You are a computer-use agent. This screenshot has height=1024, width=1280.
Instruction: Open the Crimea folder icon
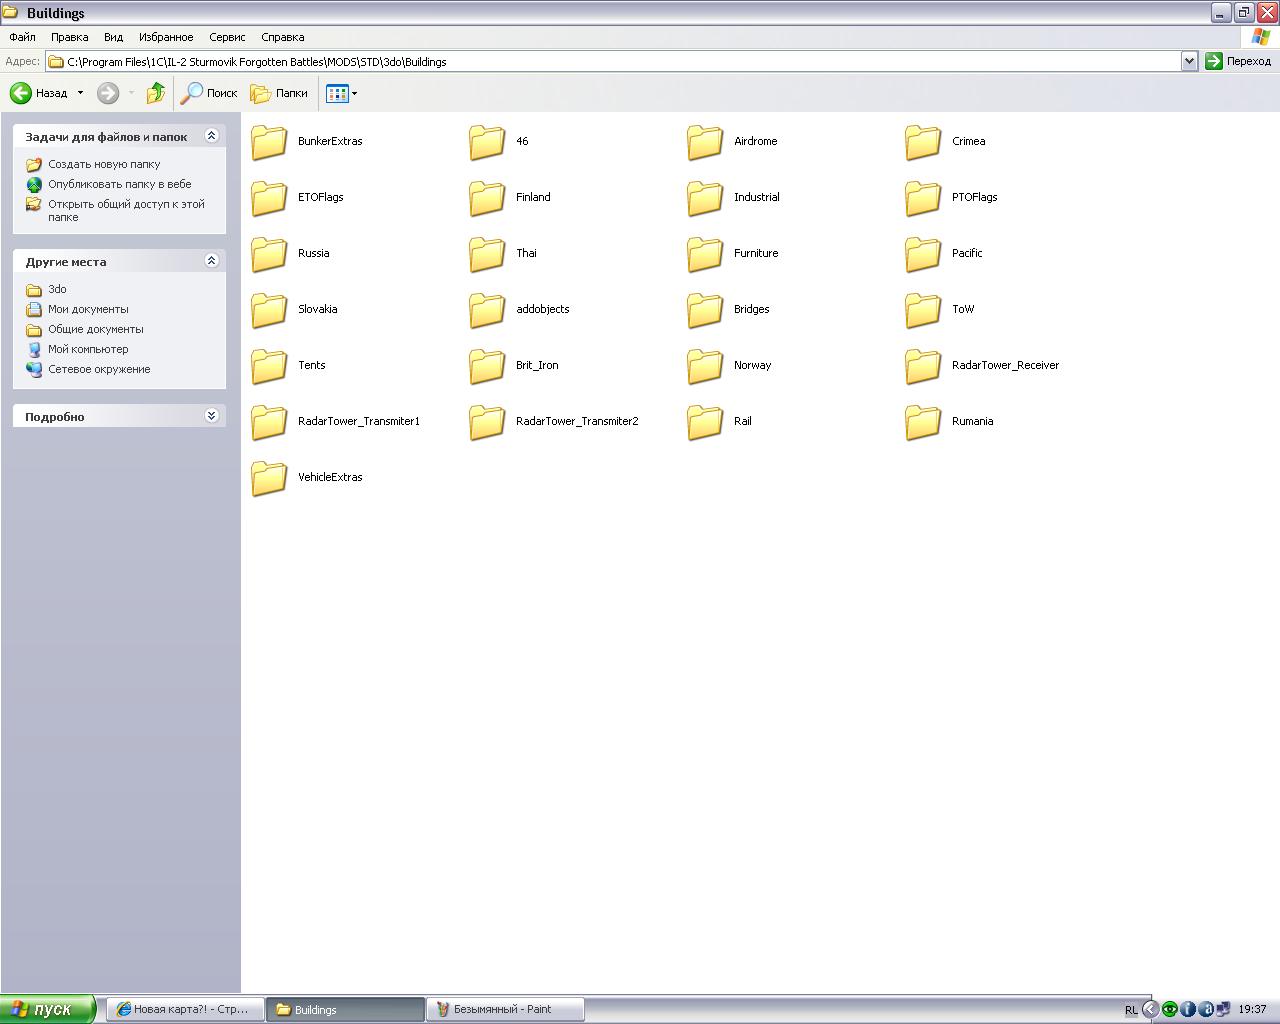[x=923, y=142]
